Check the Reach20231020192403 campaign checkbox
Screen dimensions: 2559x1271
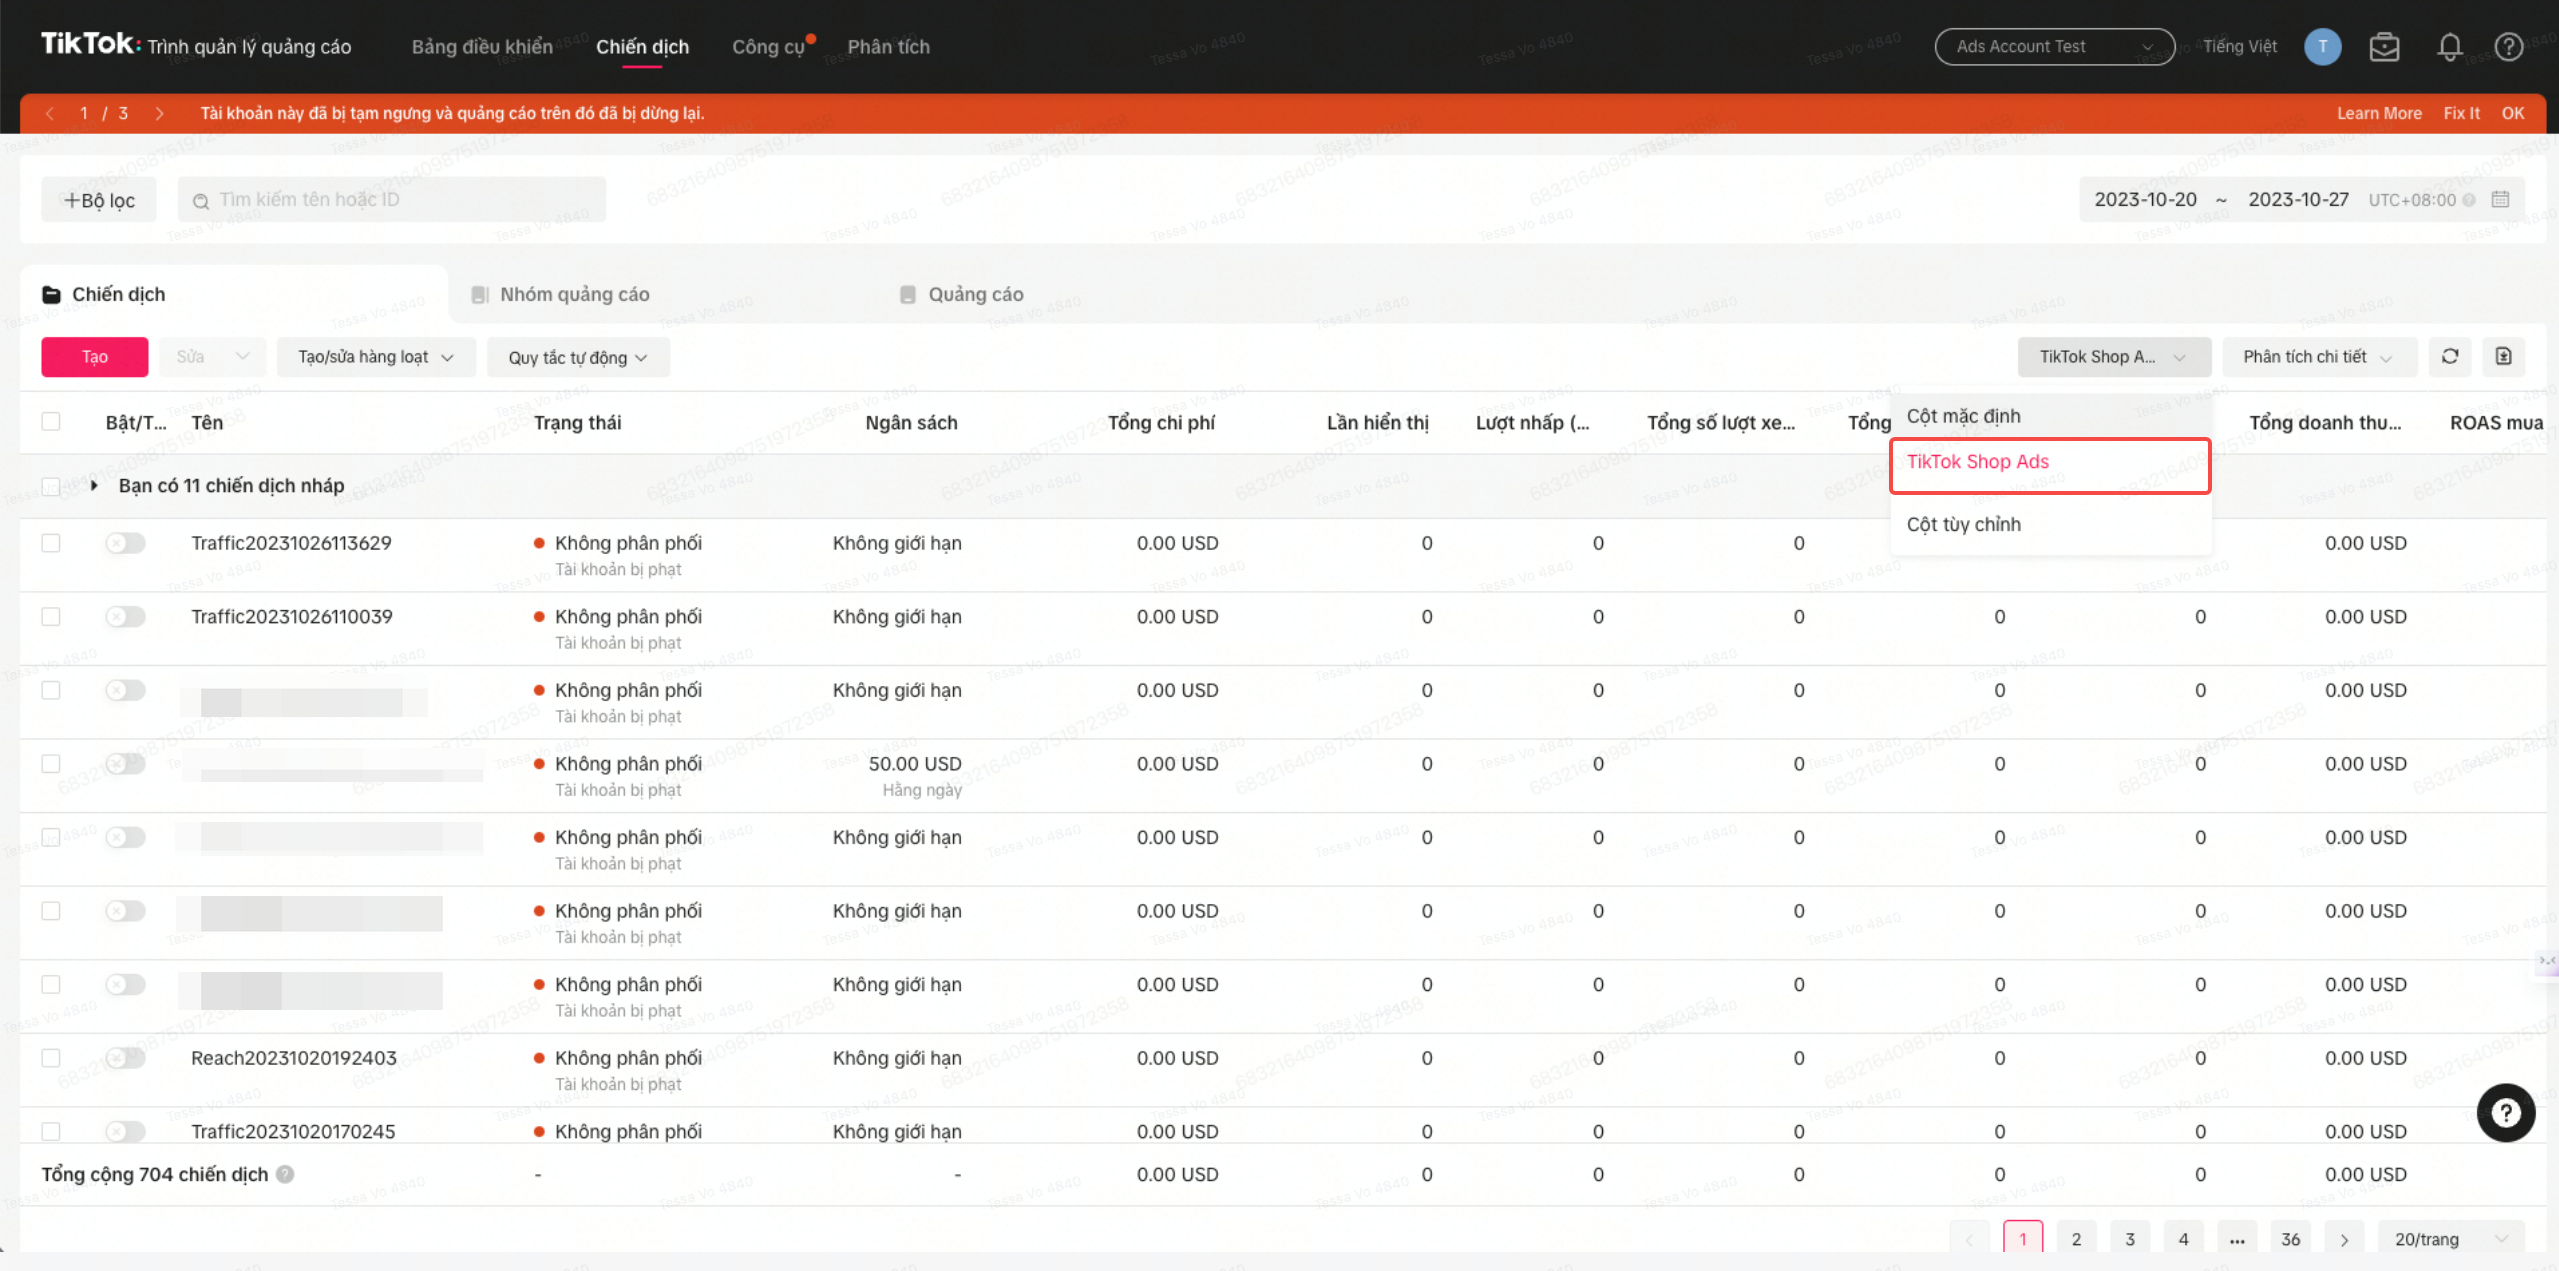pyautogui.click(x=51, y=1058)
